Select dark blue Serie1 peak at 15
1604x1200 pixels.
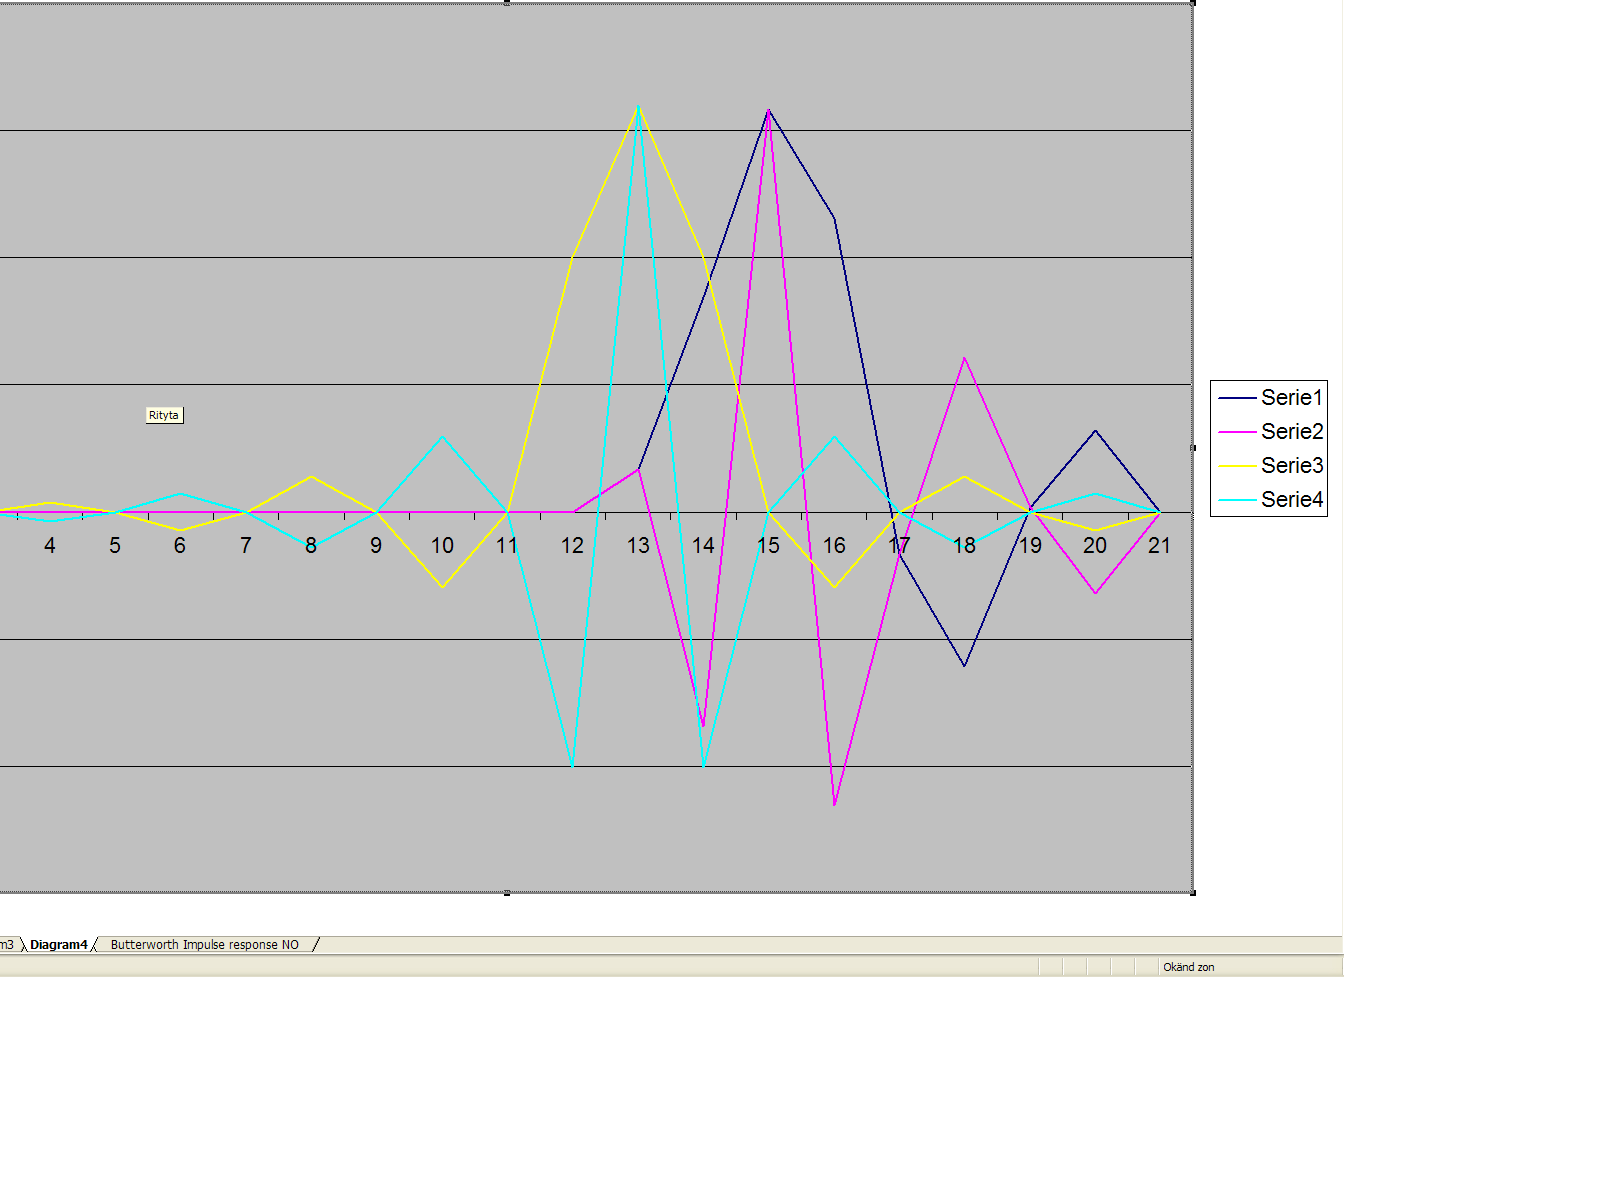[768, 110]
